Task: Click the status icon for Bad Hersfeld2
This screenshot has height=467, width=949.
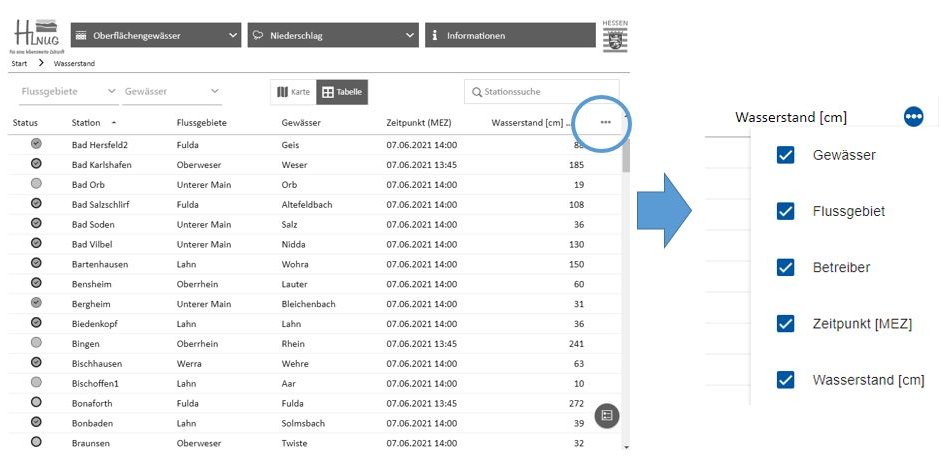Action: point(37,144)
